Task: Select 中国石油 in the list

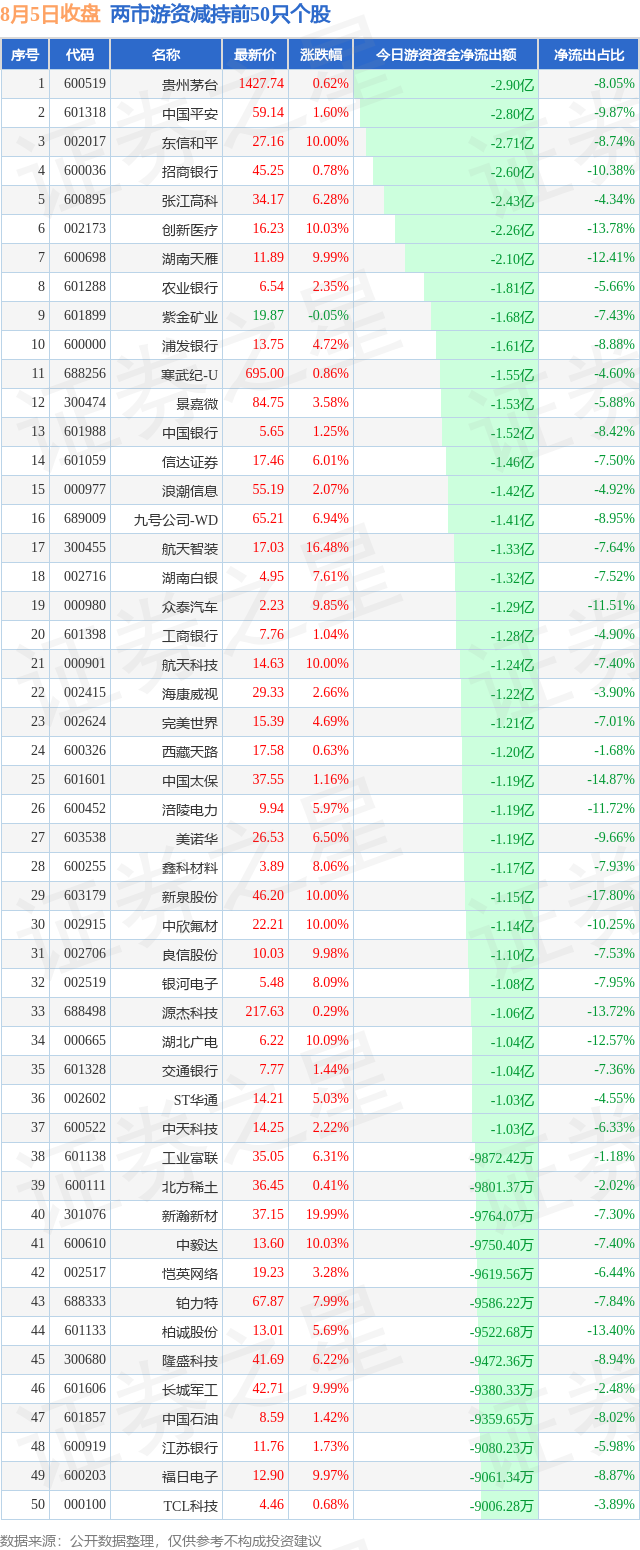Action: [x=190, y=1418]
